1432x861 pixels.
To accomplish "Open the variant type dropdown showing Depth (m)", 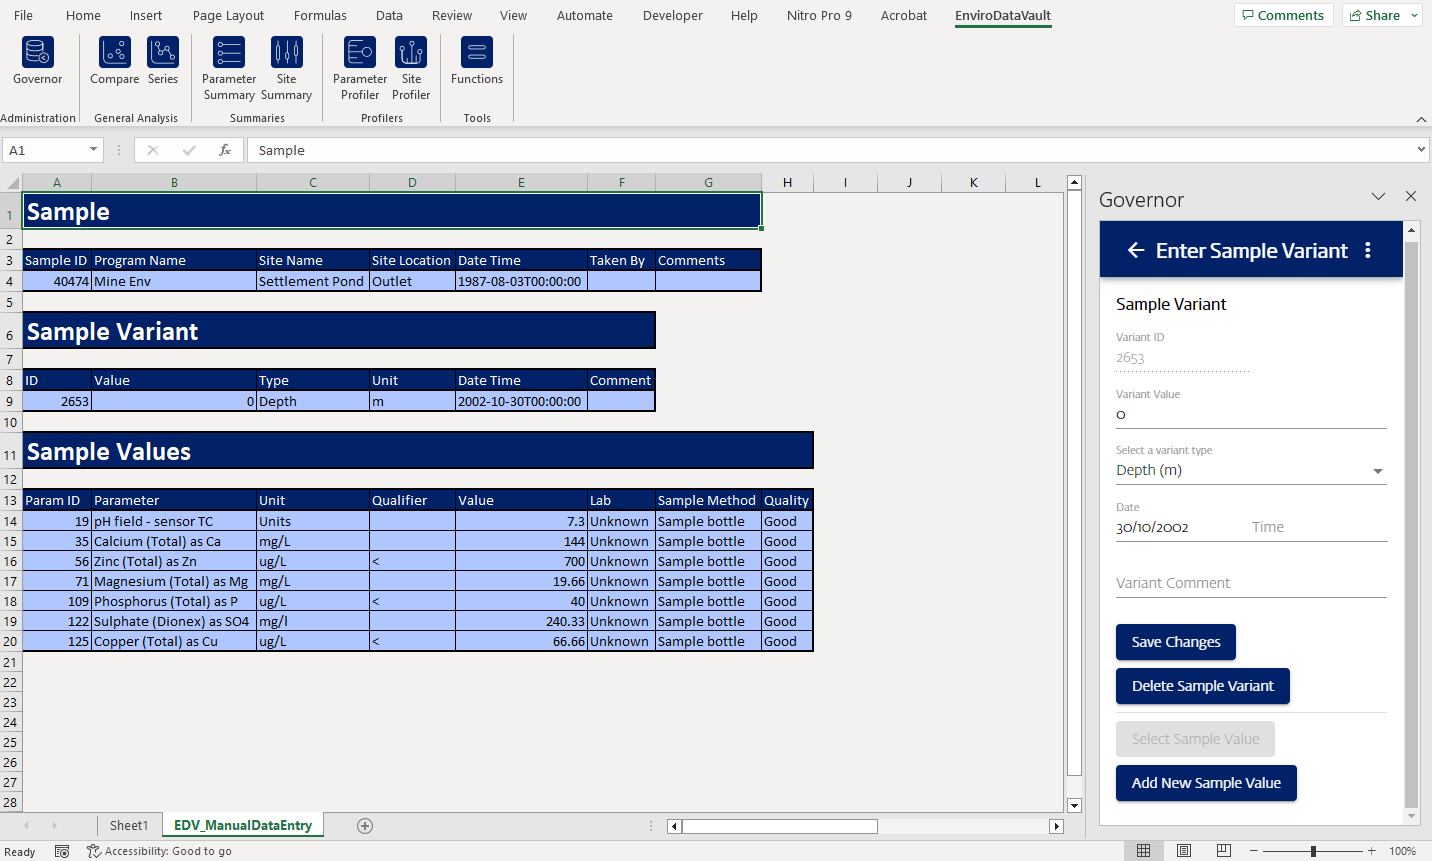I will 1378,470.
